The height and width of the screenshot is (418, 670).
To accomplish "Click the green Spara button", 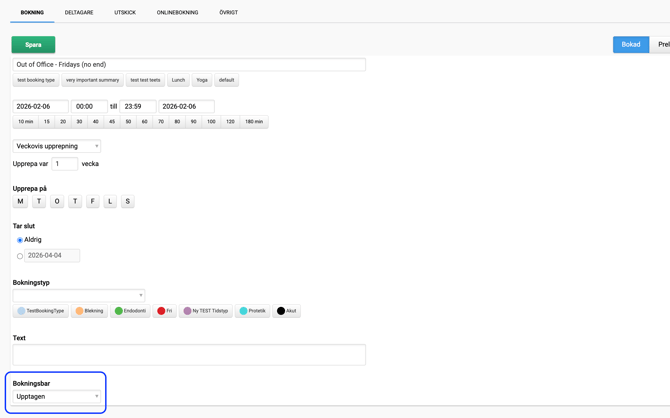I will click(33, 45).
